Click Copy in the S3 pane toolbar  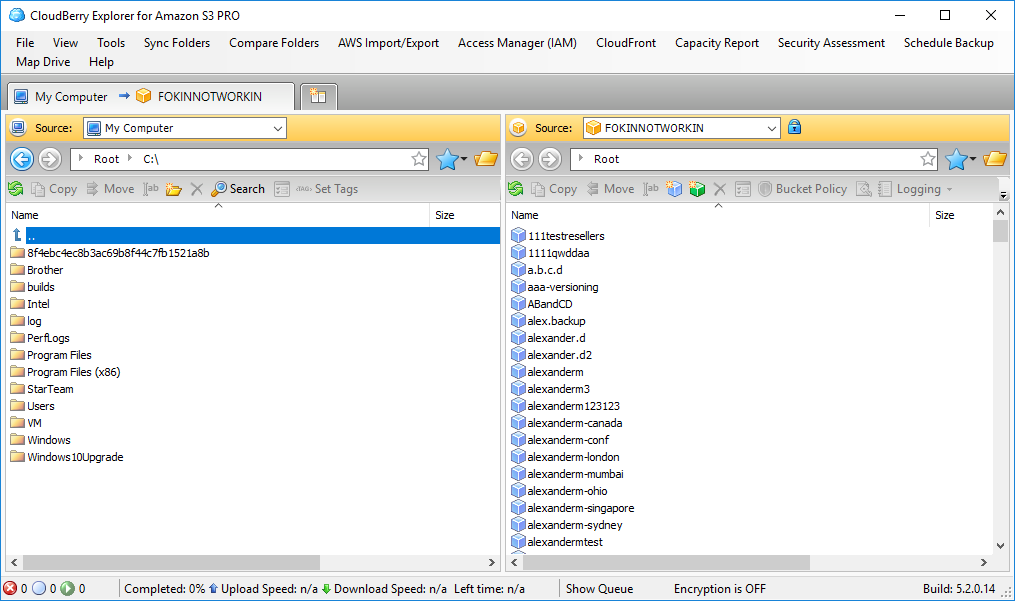tap(554, 188)
